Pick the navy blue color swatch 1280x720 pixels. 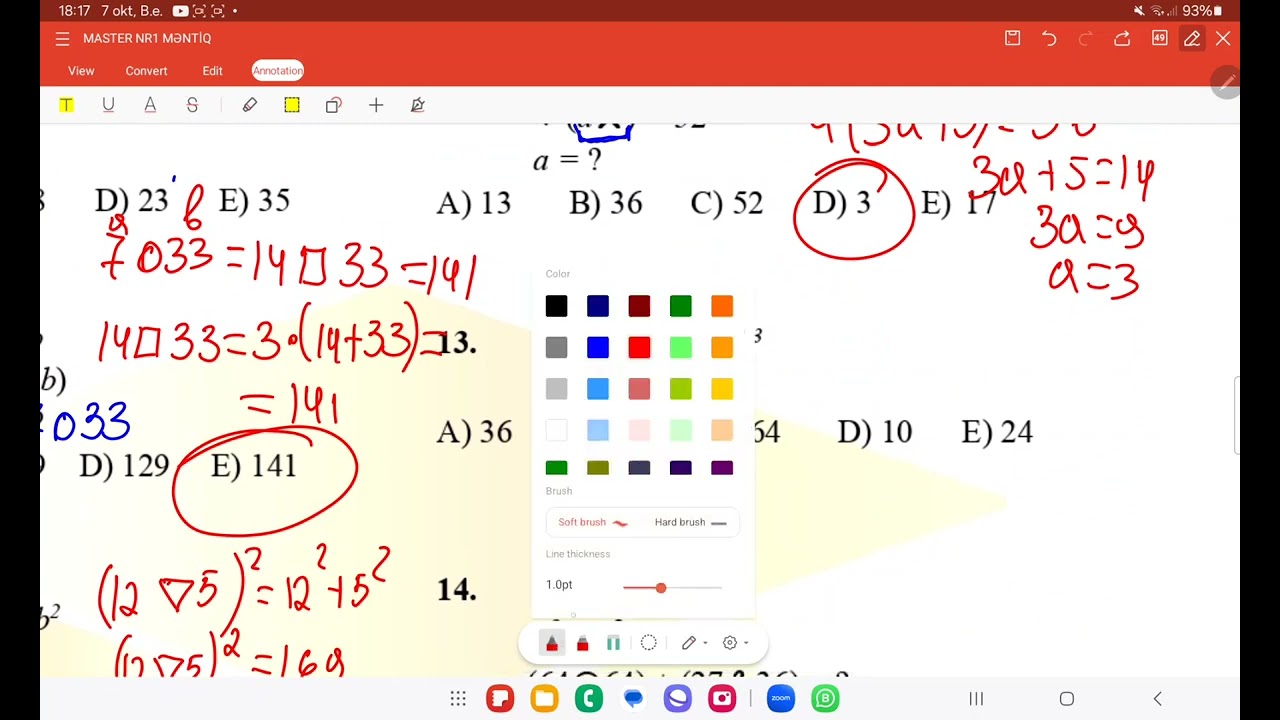tap(598, 306)
